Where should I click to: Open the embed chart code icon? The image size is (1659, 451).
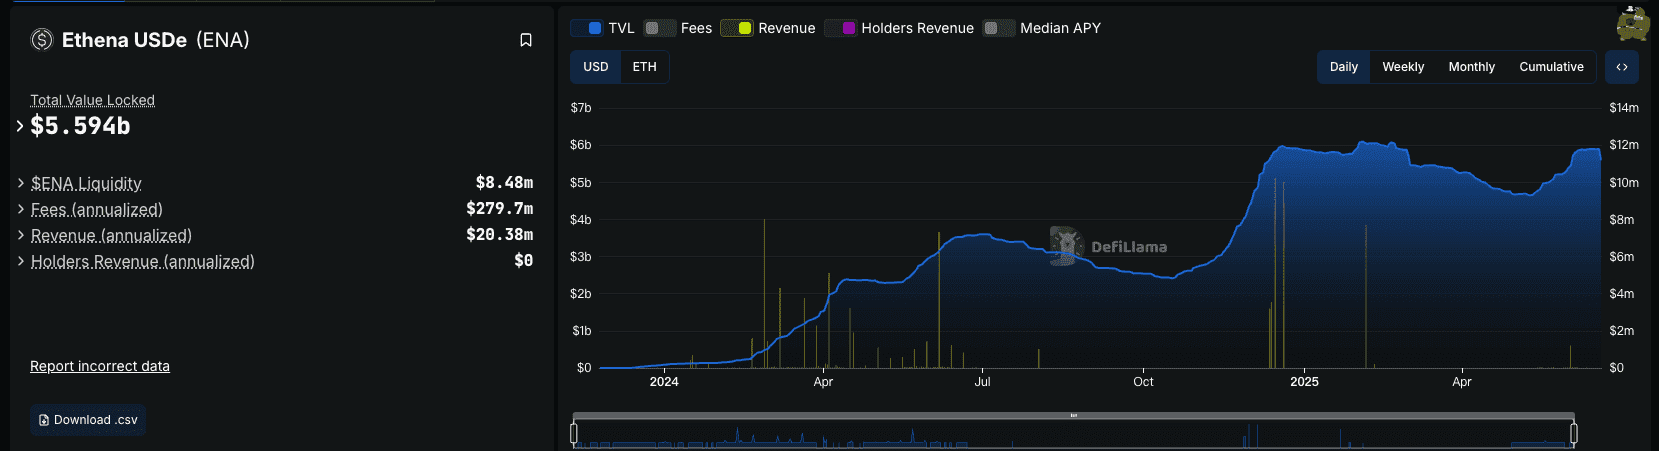point(1622,67)
